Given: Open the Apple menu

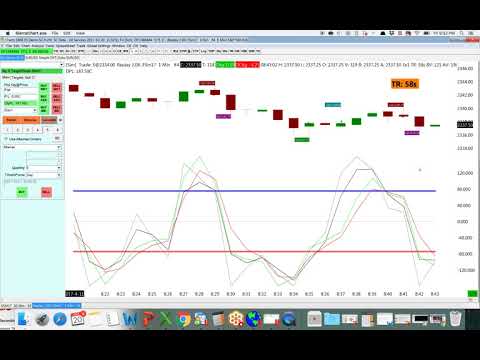Looking at the screenshot, I should tap(7, 33).
